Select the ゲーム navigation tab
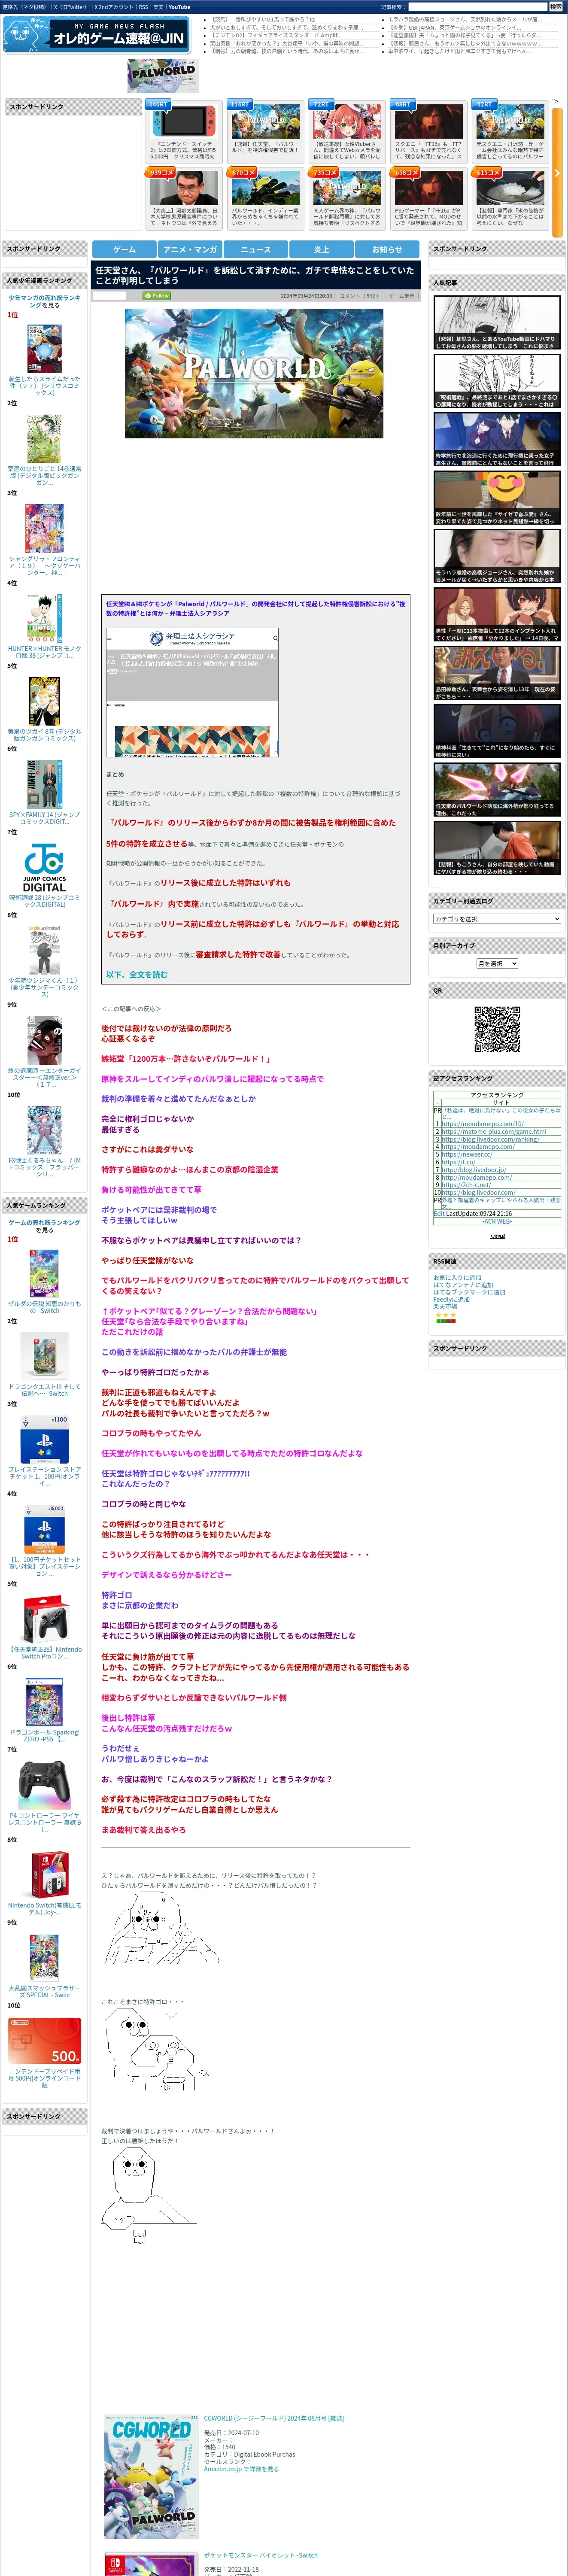568x2576 pixels. 124,249
